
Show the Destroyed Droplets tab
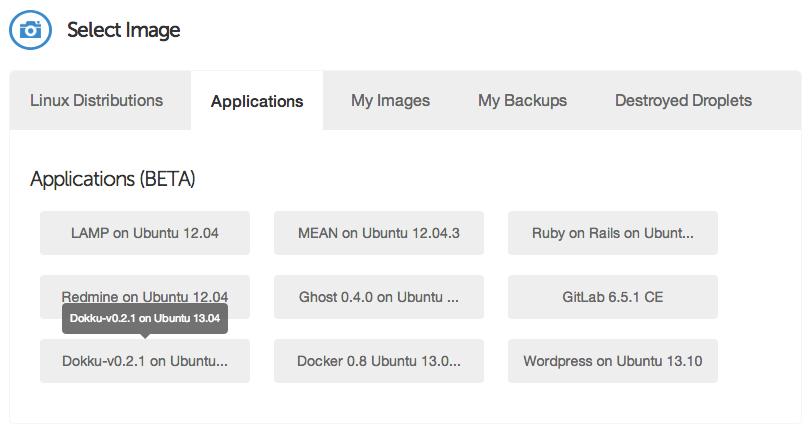coord(683,100)
